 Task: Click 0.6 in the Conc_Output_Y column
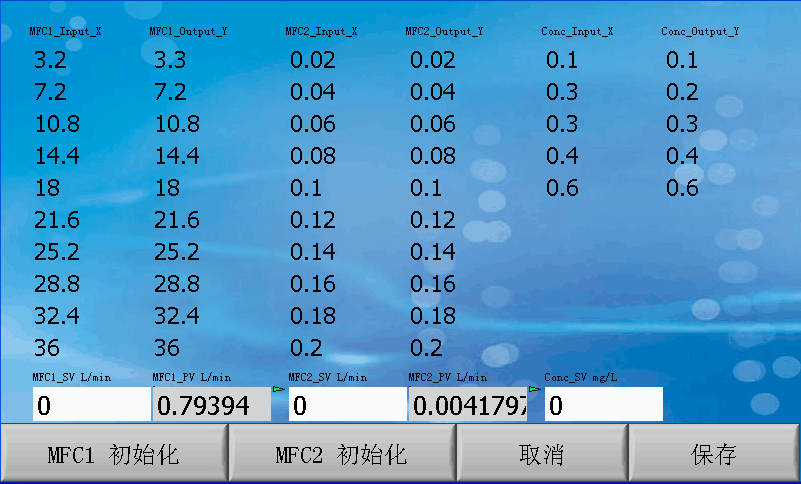[x=682, y=189]
